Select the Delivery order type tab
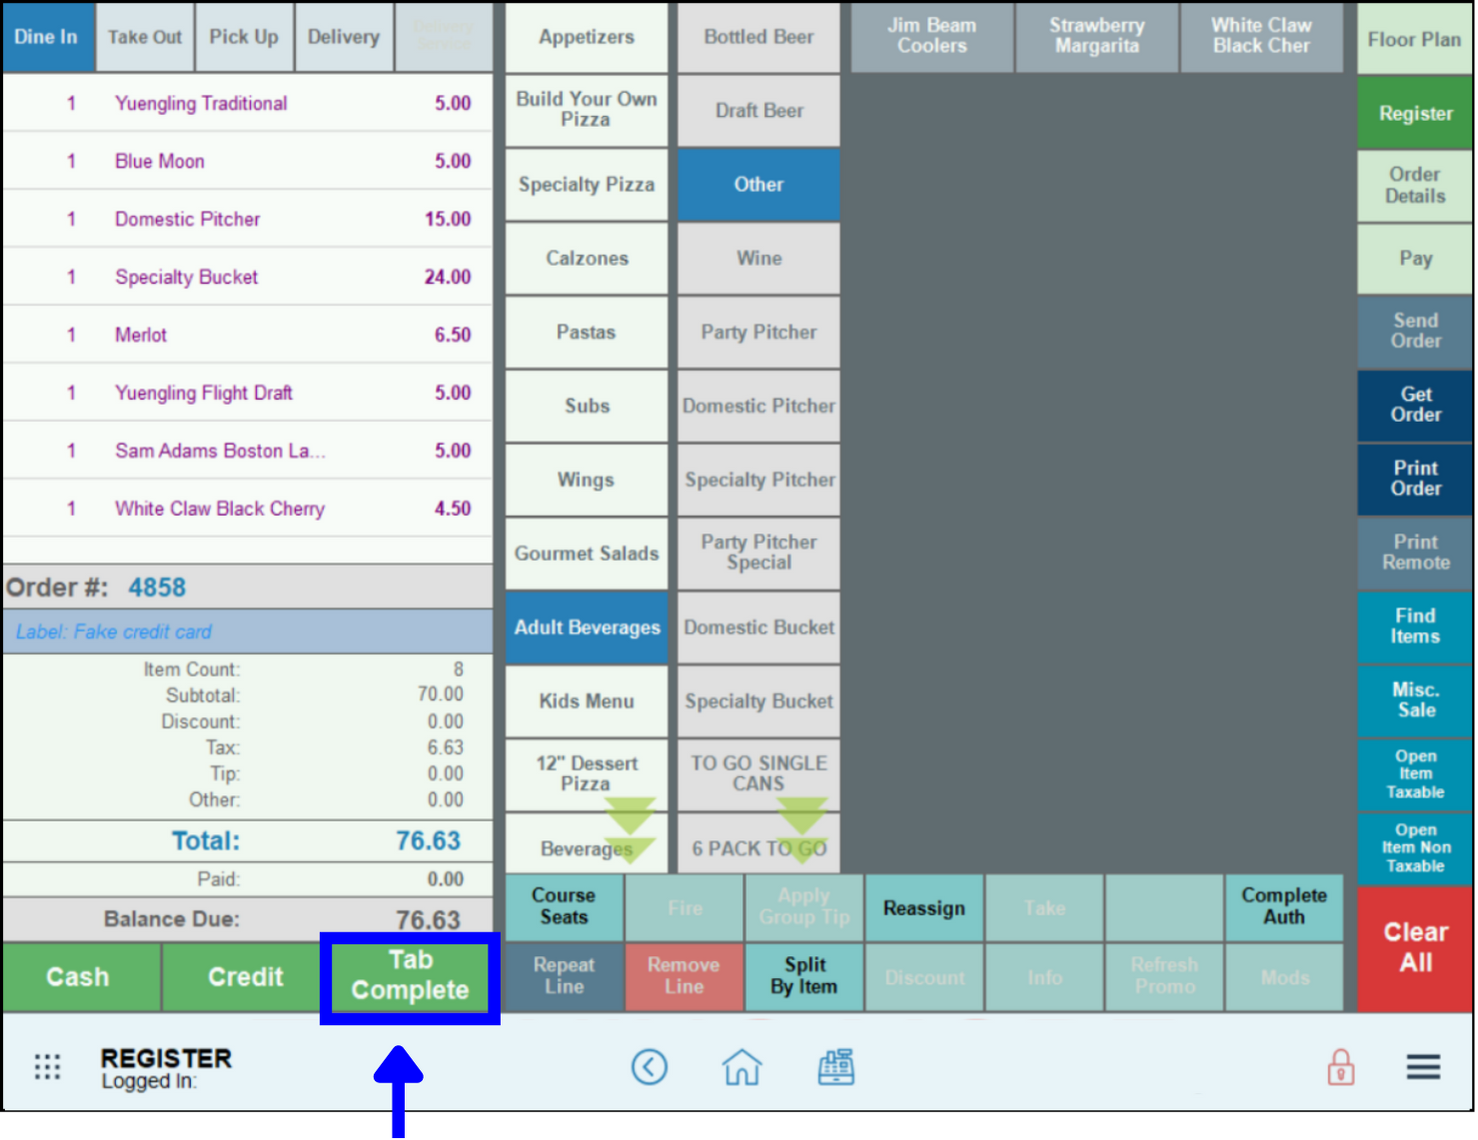The width and height of the screenshot is (1478, 1140). point(343,37)
